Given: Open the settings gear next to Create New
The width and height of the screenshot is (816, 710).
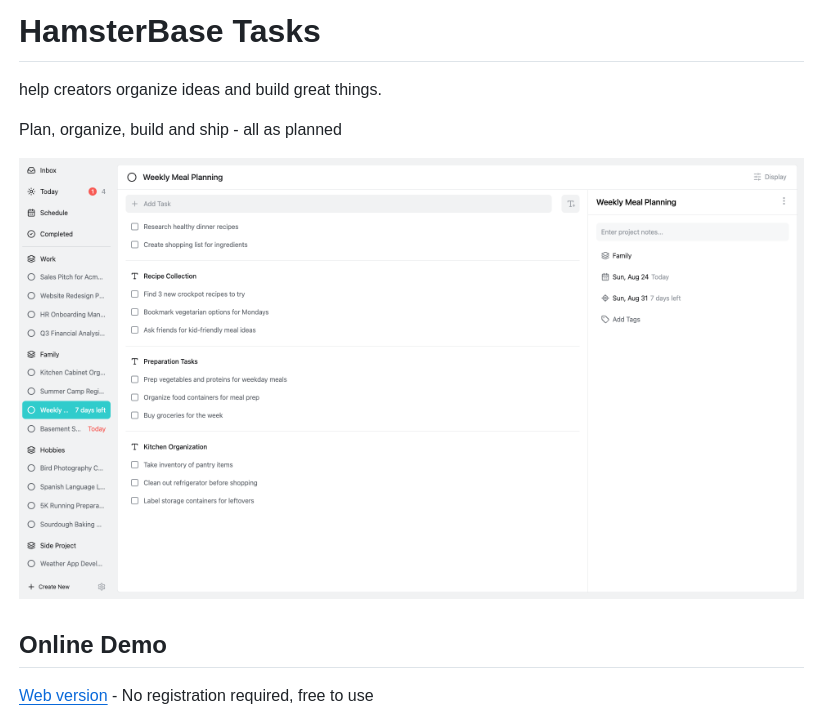Looking at the screenshot, I should pyautogui.click(x=101, y=587).
